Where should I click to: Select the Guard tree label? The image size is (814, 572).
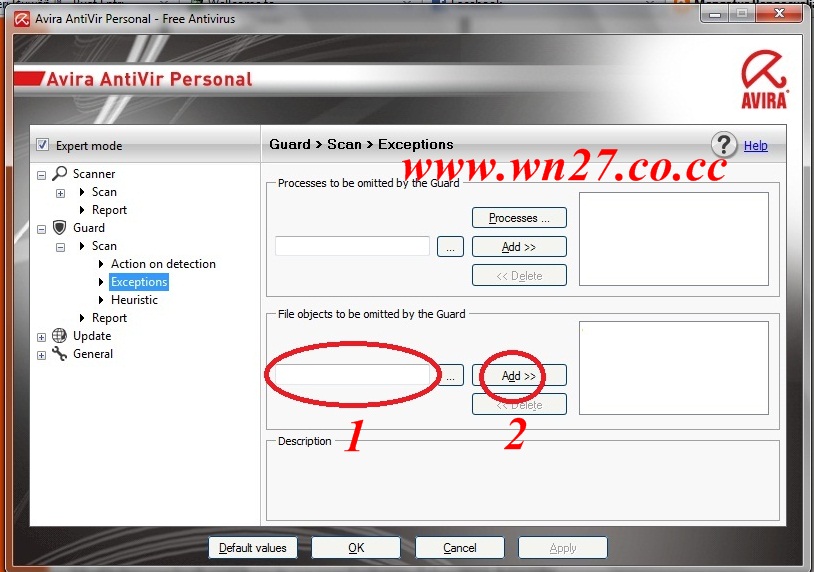coord(89,227)
